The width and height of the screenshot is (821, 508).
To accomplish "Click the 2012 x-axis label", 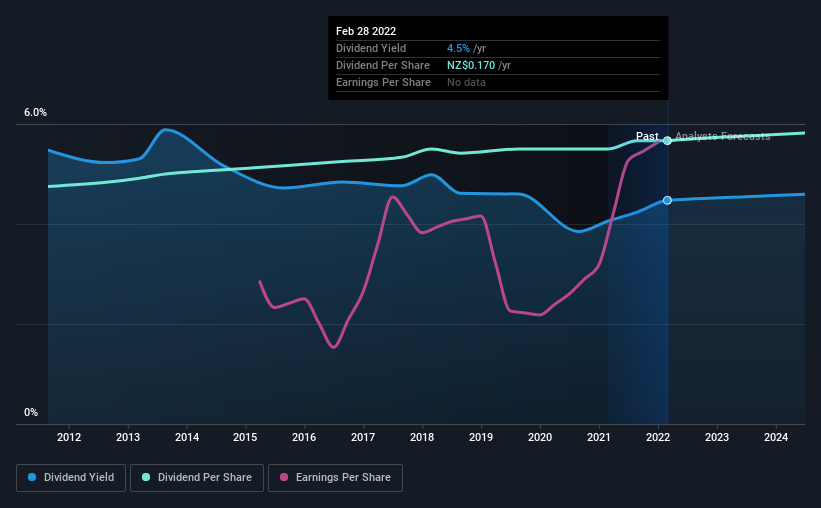I will [x=69, y=437].
